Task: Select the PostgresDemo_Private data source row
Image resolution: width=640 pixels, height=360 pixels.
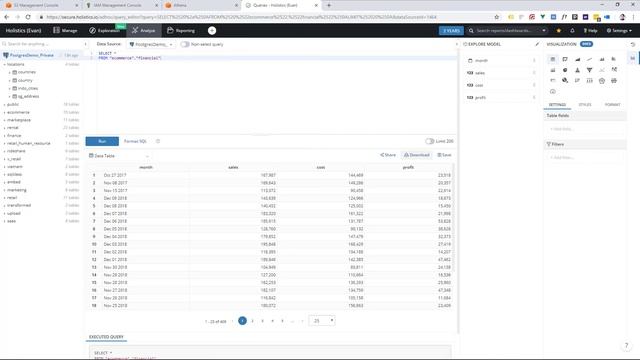Action: tap(41, 55)
